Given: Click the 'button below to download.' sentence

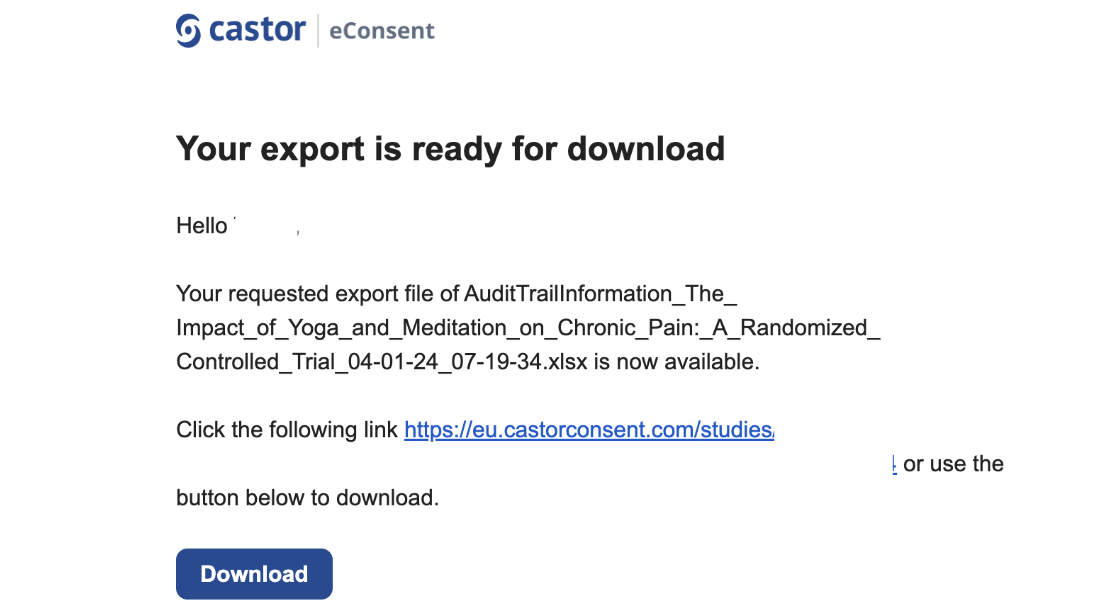Looking at the screenshot, I should 308,497.
